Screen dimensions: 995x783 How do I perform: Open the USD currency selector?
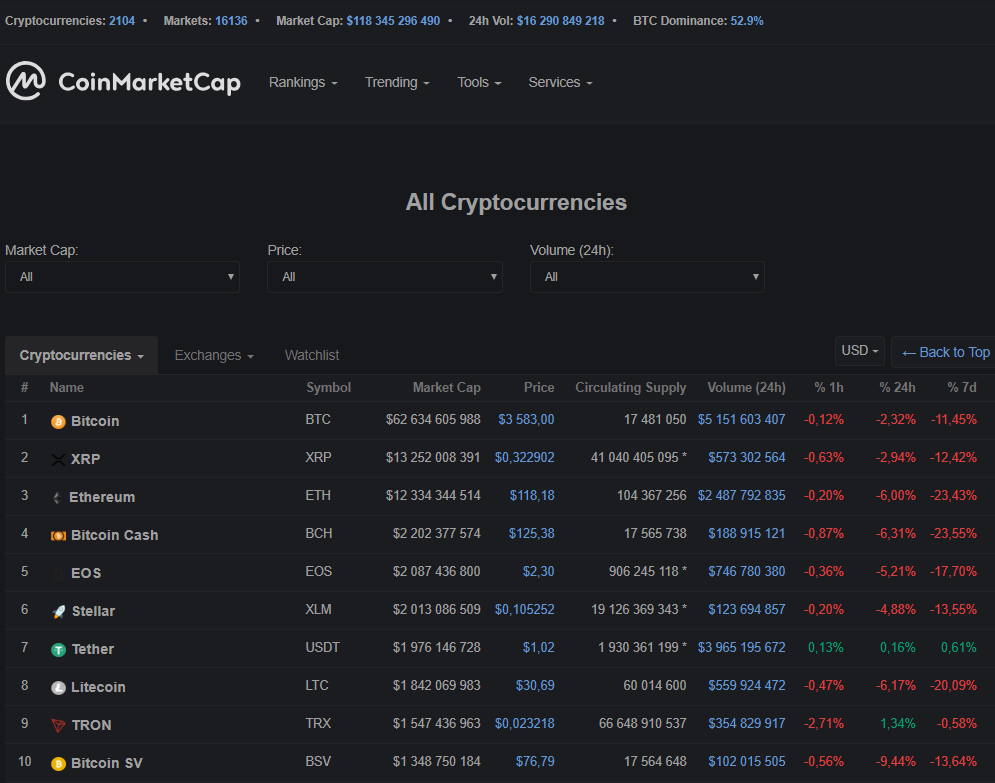click(860, 351)
